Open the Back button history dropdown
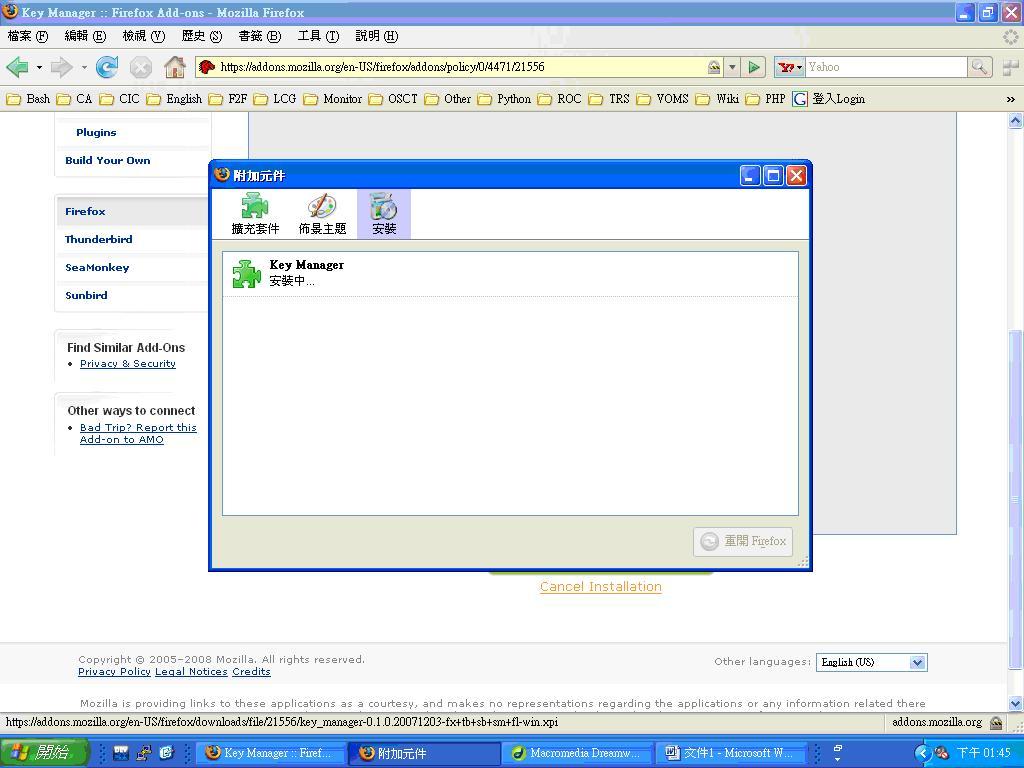The image size is (1024, 768). (39, 67)
